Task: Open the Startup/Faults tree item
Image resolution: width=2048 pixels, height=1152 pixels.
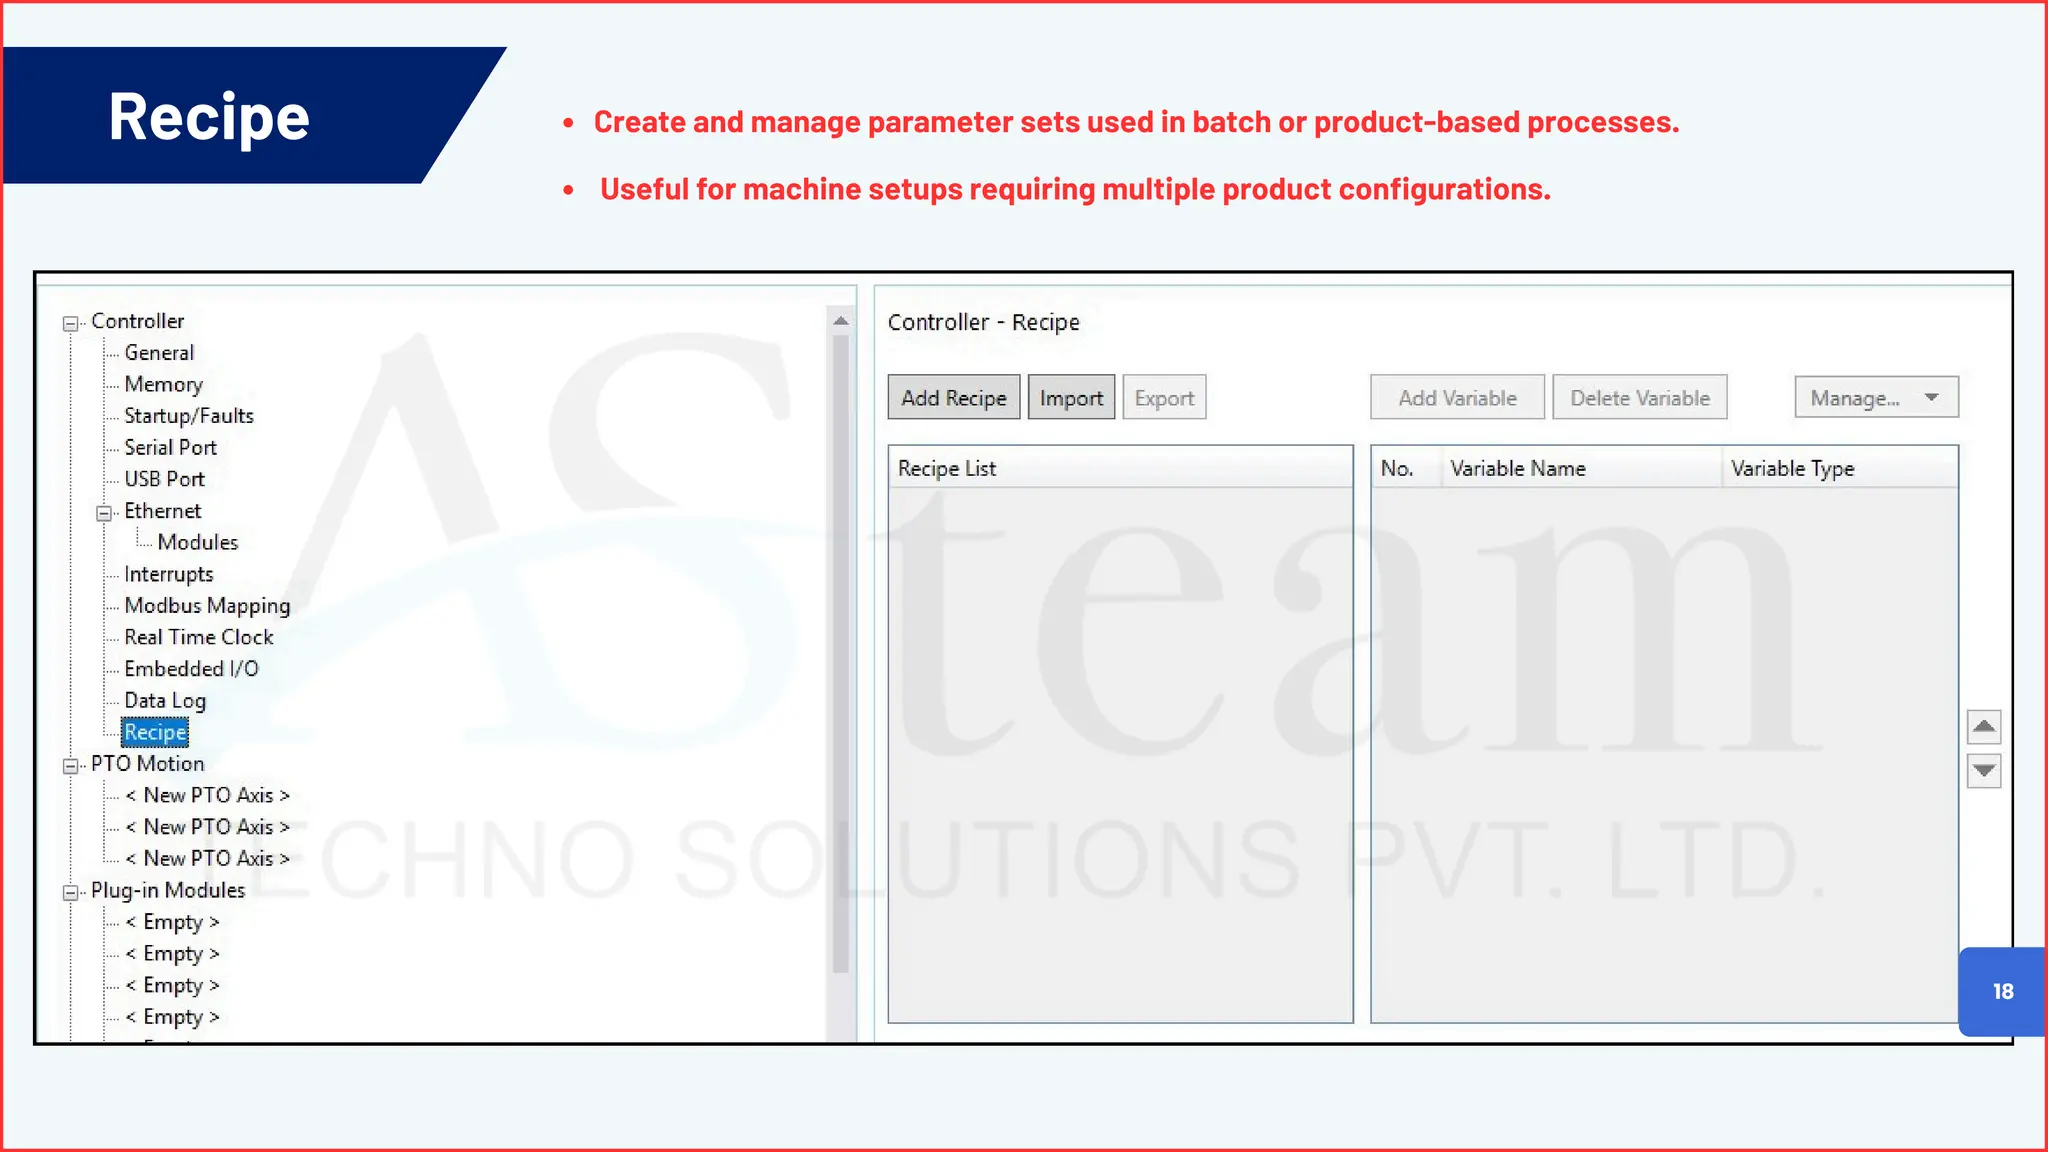Action: (189, 416)
